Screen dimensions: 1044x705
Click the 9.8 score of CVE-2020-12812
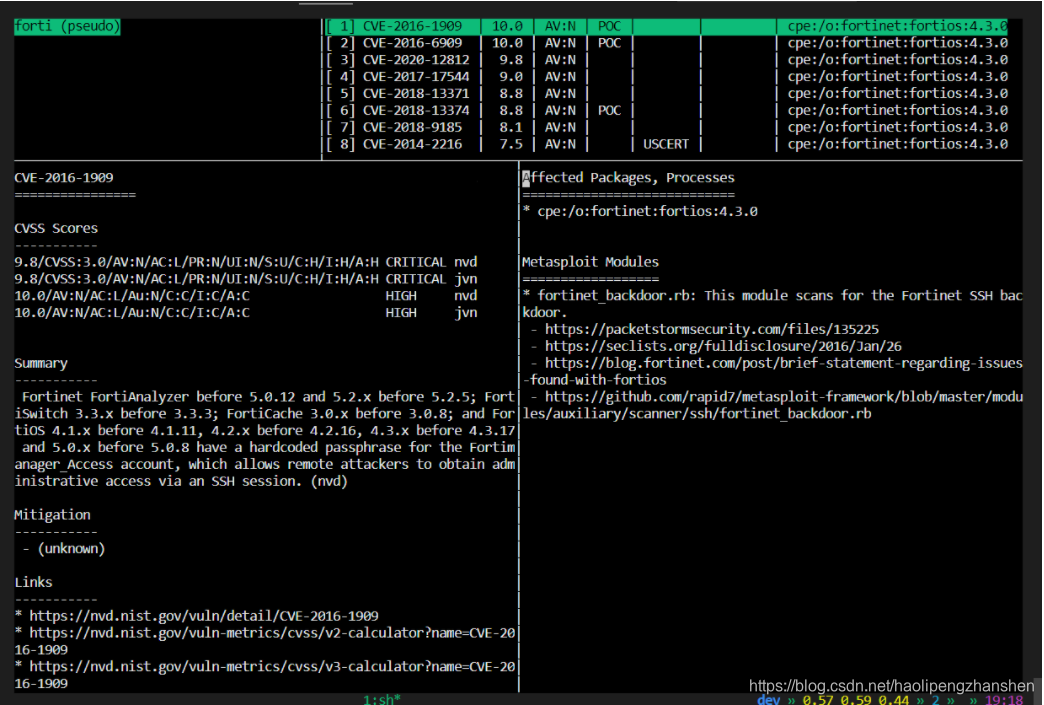point(511,60)
